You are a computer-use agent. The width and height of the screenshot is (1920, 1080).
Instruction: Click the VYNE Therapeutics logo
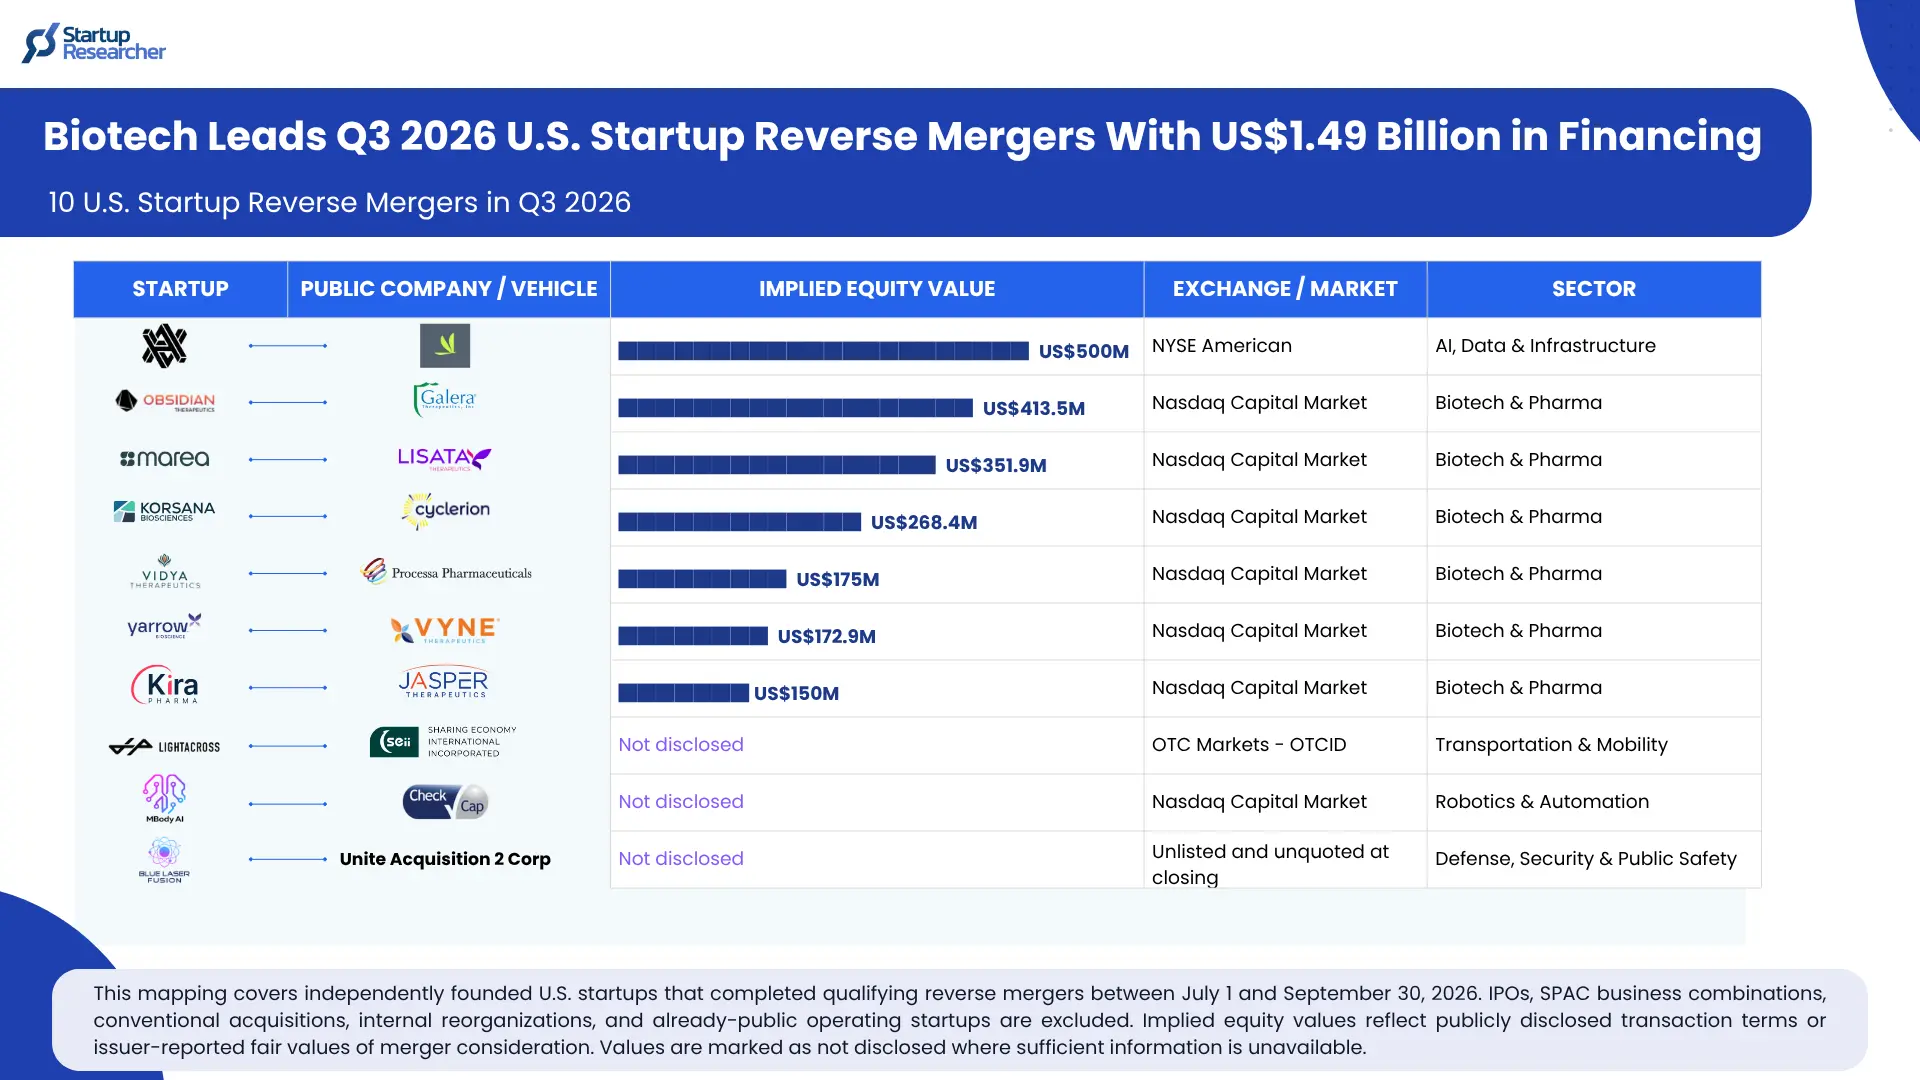[445, 630]
